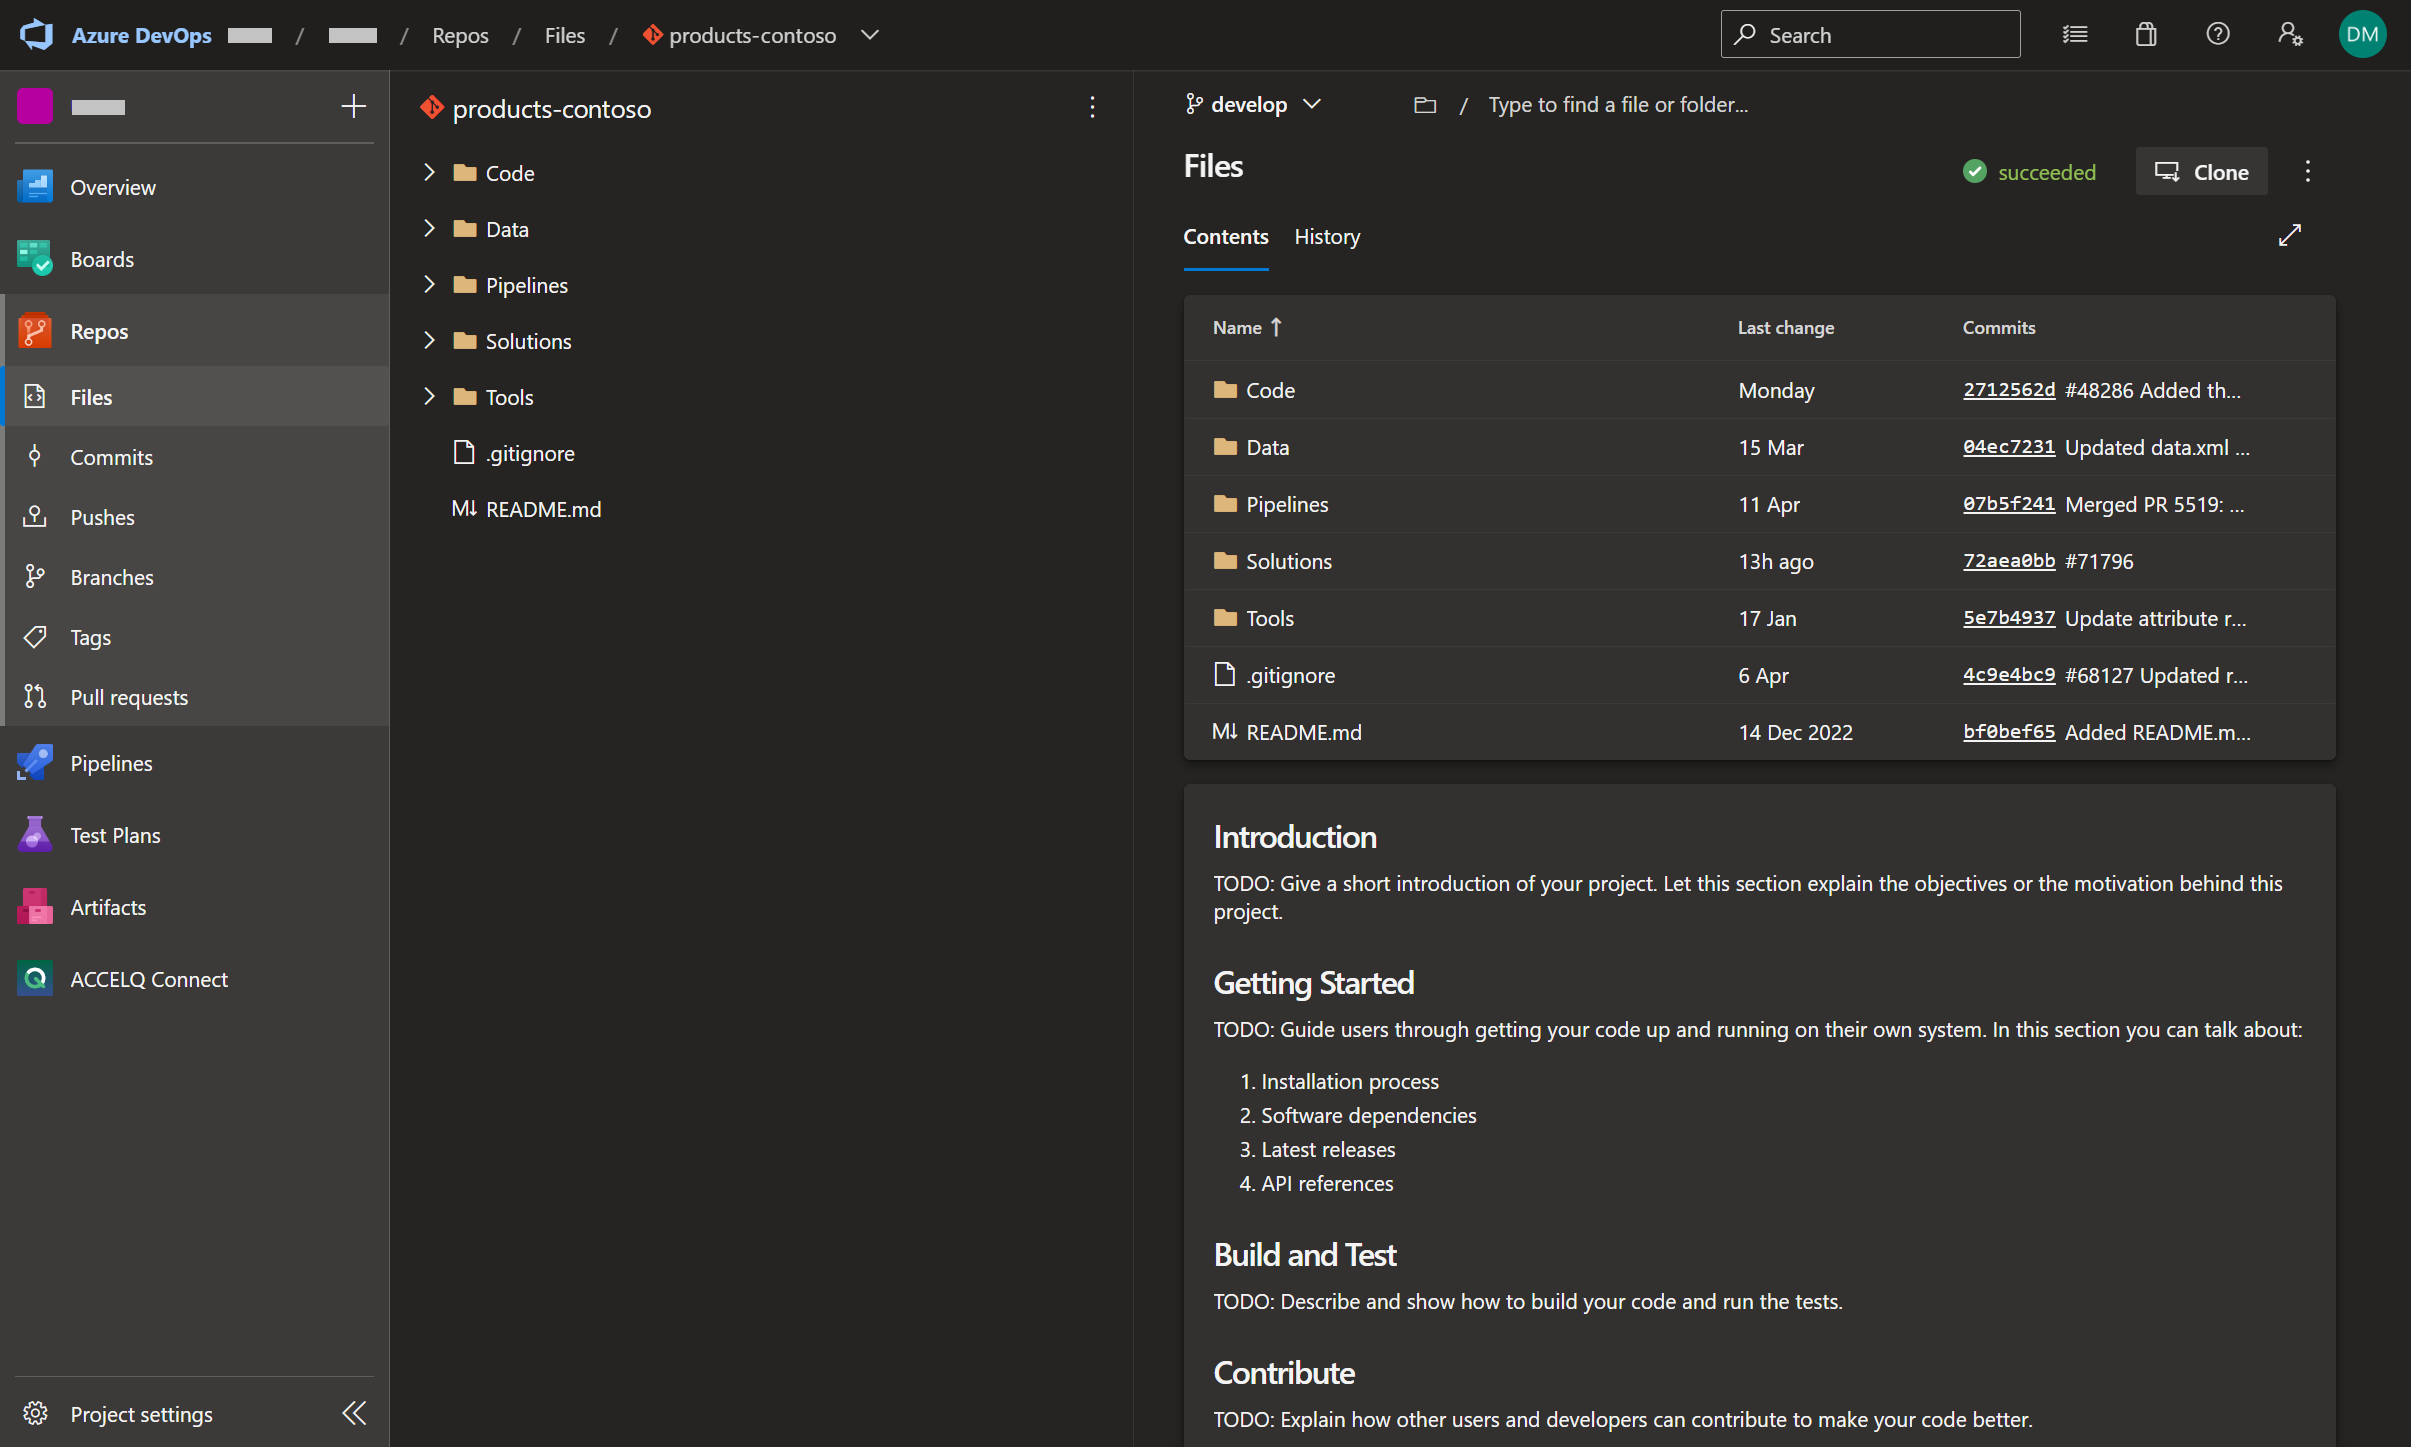Expand the Solutions folder in tree
Image resolution: width=2411 pixels, height=1447 pixels.
[x=429, y=341]
